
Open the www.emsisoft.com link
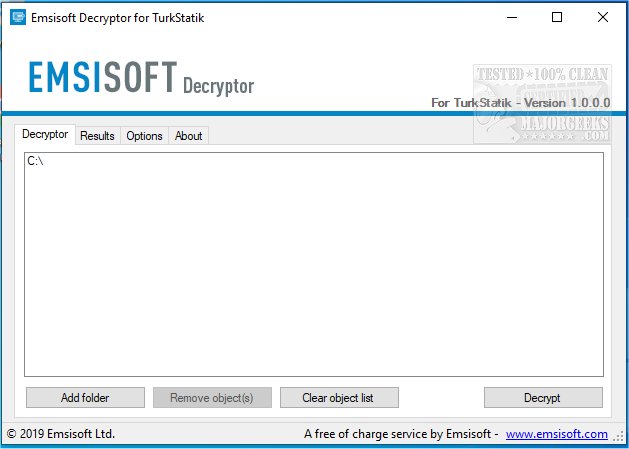(556, 434)
